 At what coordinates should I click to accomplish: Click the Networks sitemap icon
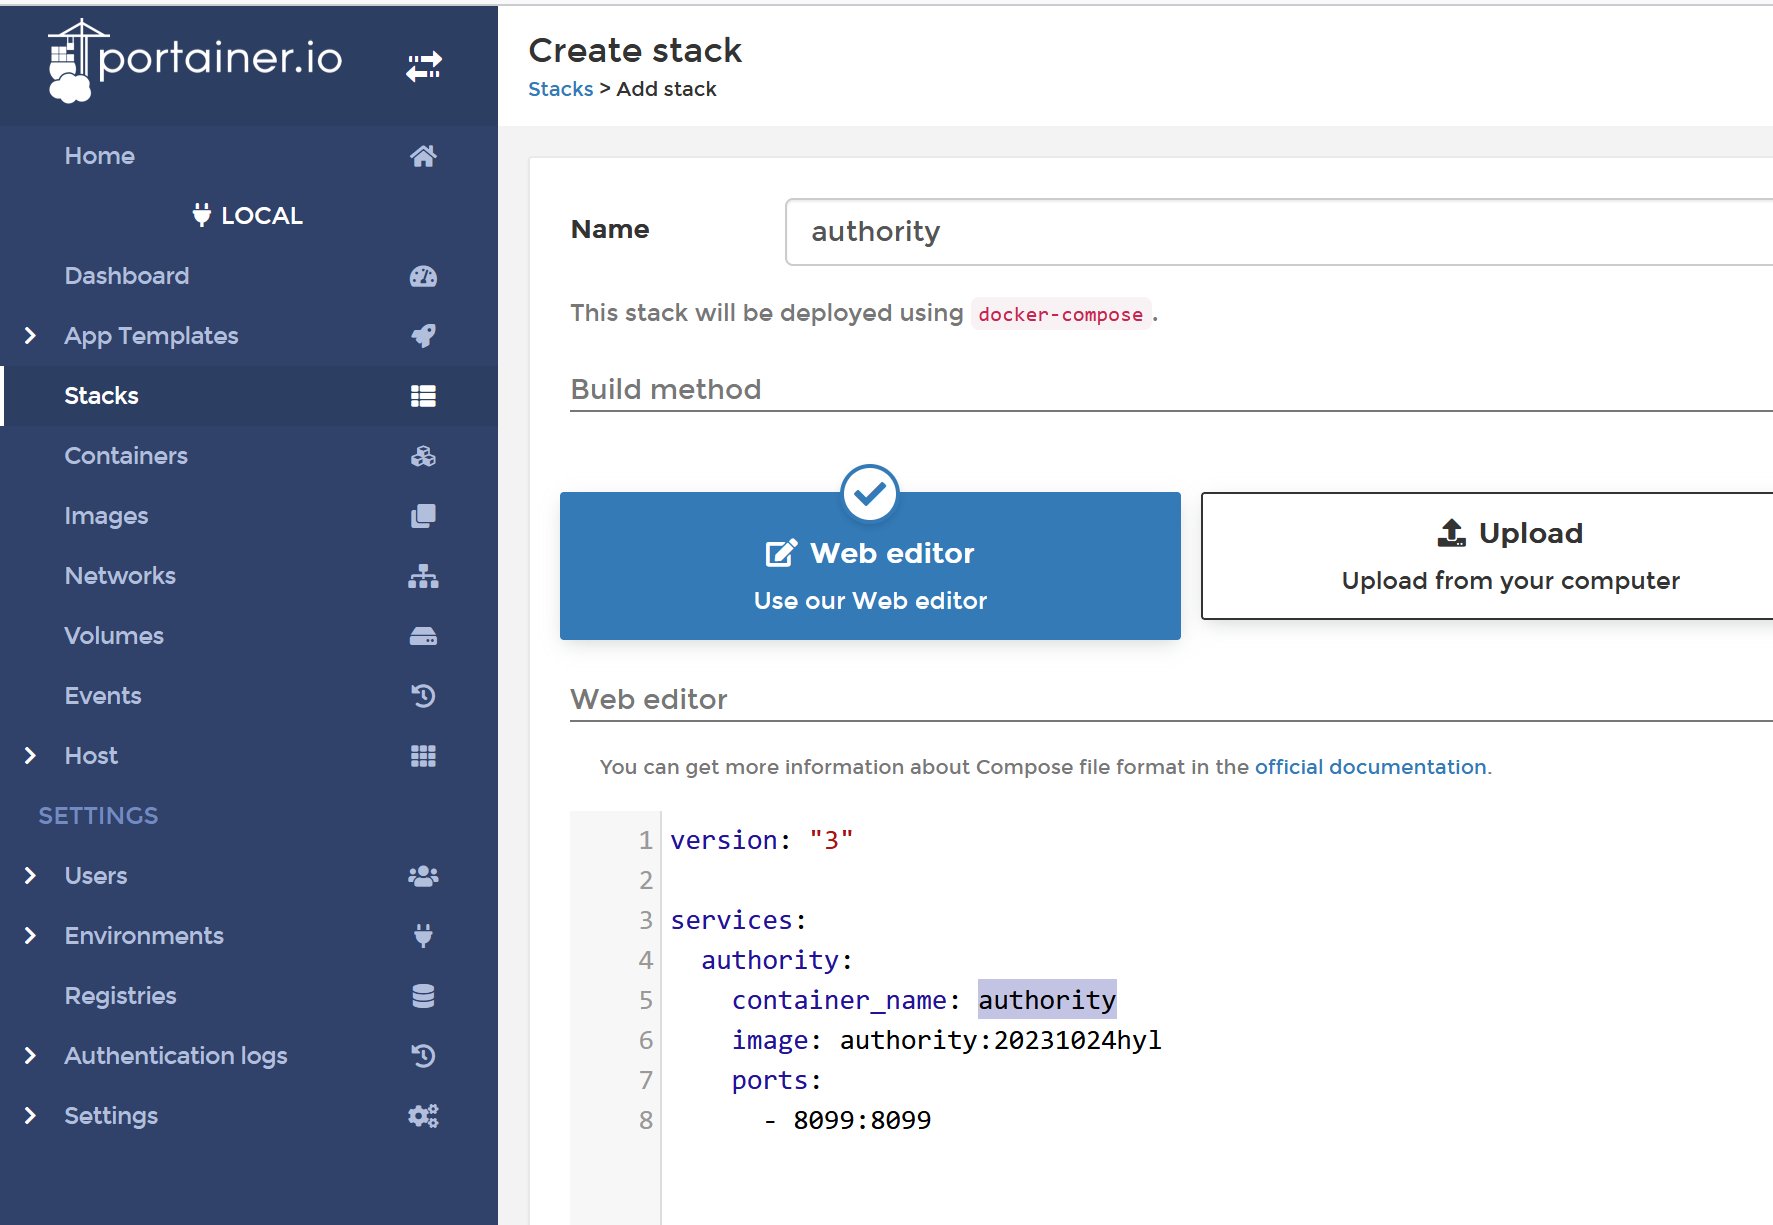pos(423,576)
